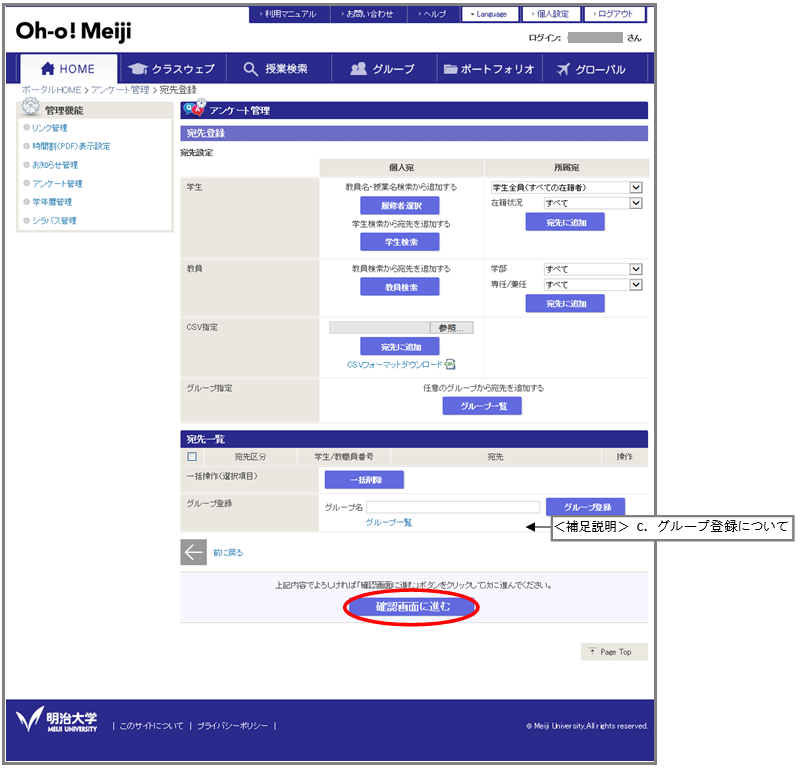Click the 教員検索 button
Screen dimensions: 805x768
(400, 286)
